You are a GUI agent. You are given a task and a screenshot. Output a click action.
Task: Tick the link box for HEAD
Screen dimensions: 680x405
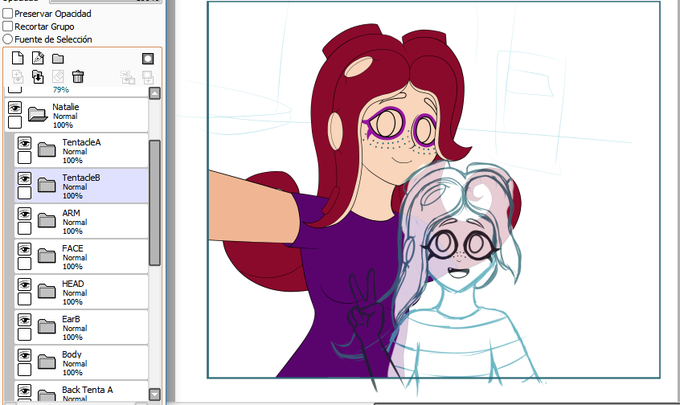(x=24, y=299)
